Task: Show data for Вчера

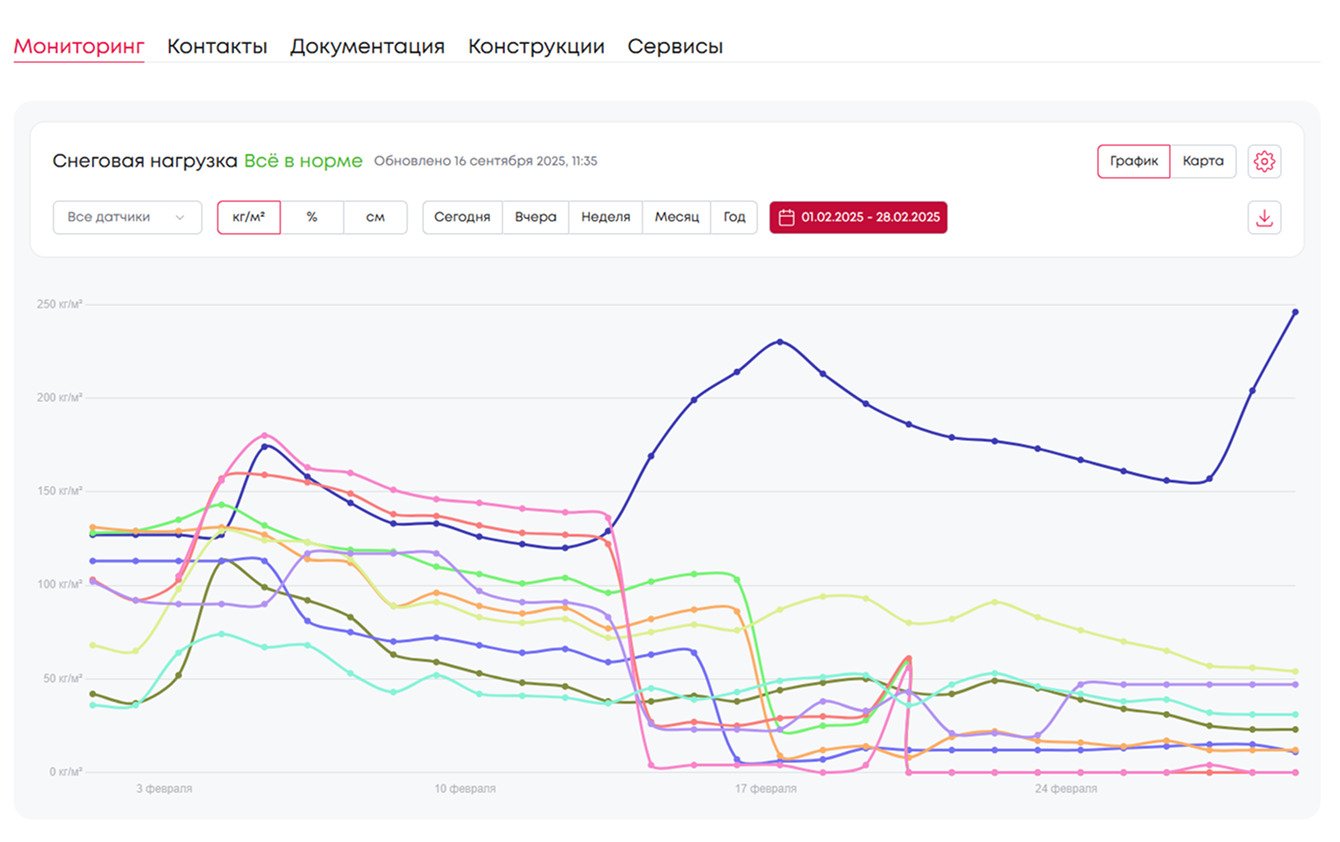Action: click(536, 217)
